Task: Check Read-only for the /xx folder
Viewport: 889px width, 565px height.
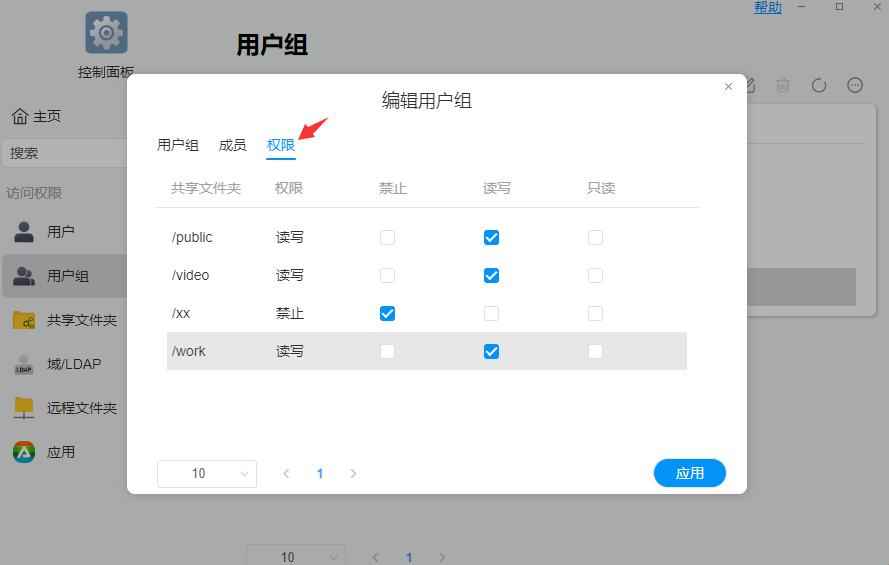Action: click(x=595, y=313)
